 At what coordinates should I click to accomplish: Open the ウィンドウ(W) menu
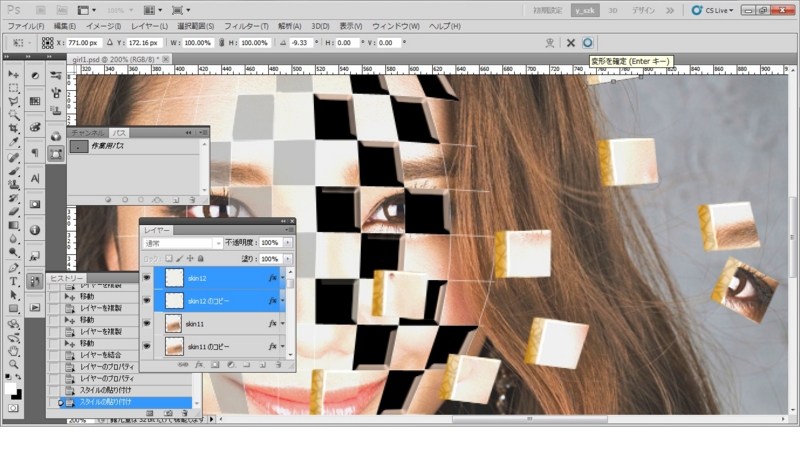click(x=395, y=26)
